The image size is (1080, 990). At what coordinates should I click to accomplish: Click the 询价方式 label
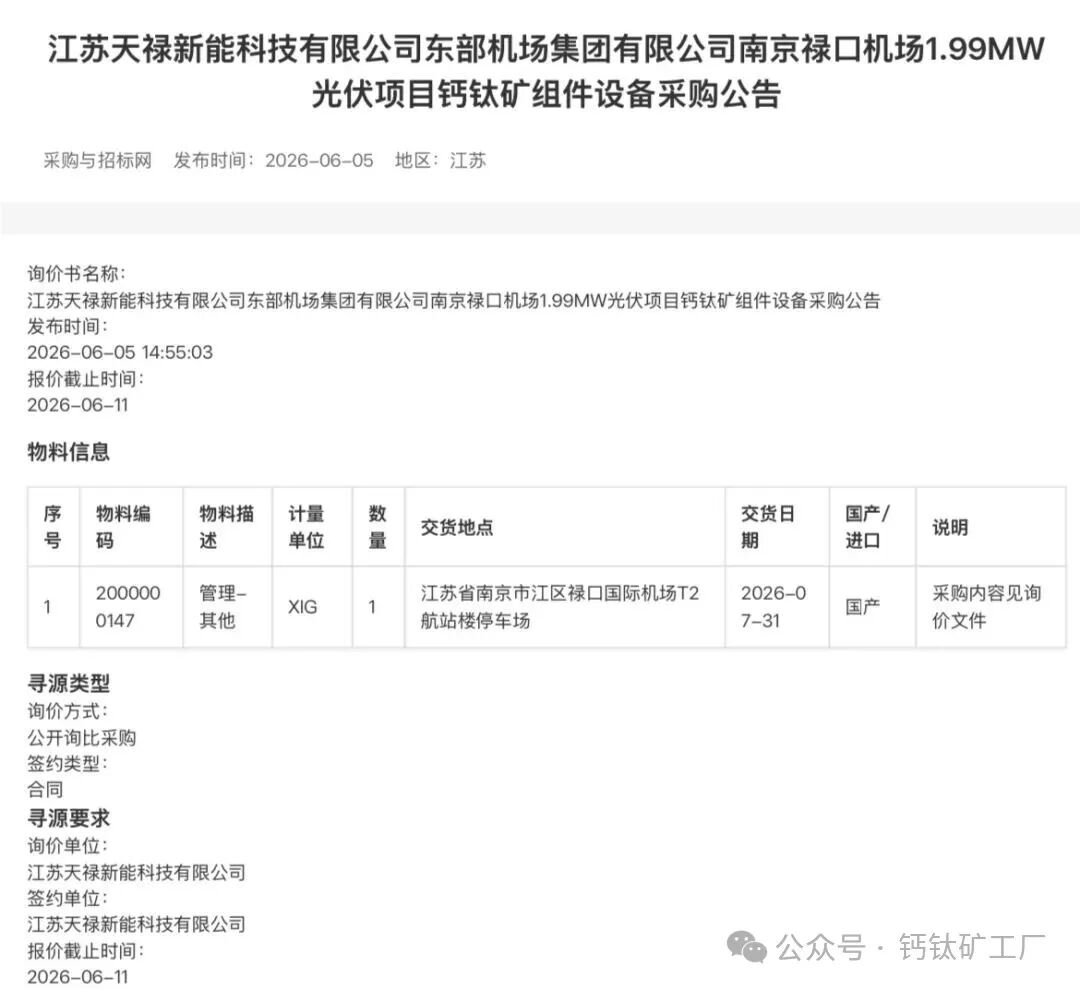pos(68,711)
